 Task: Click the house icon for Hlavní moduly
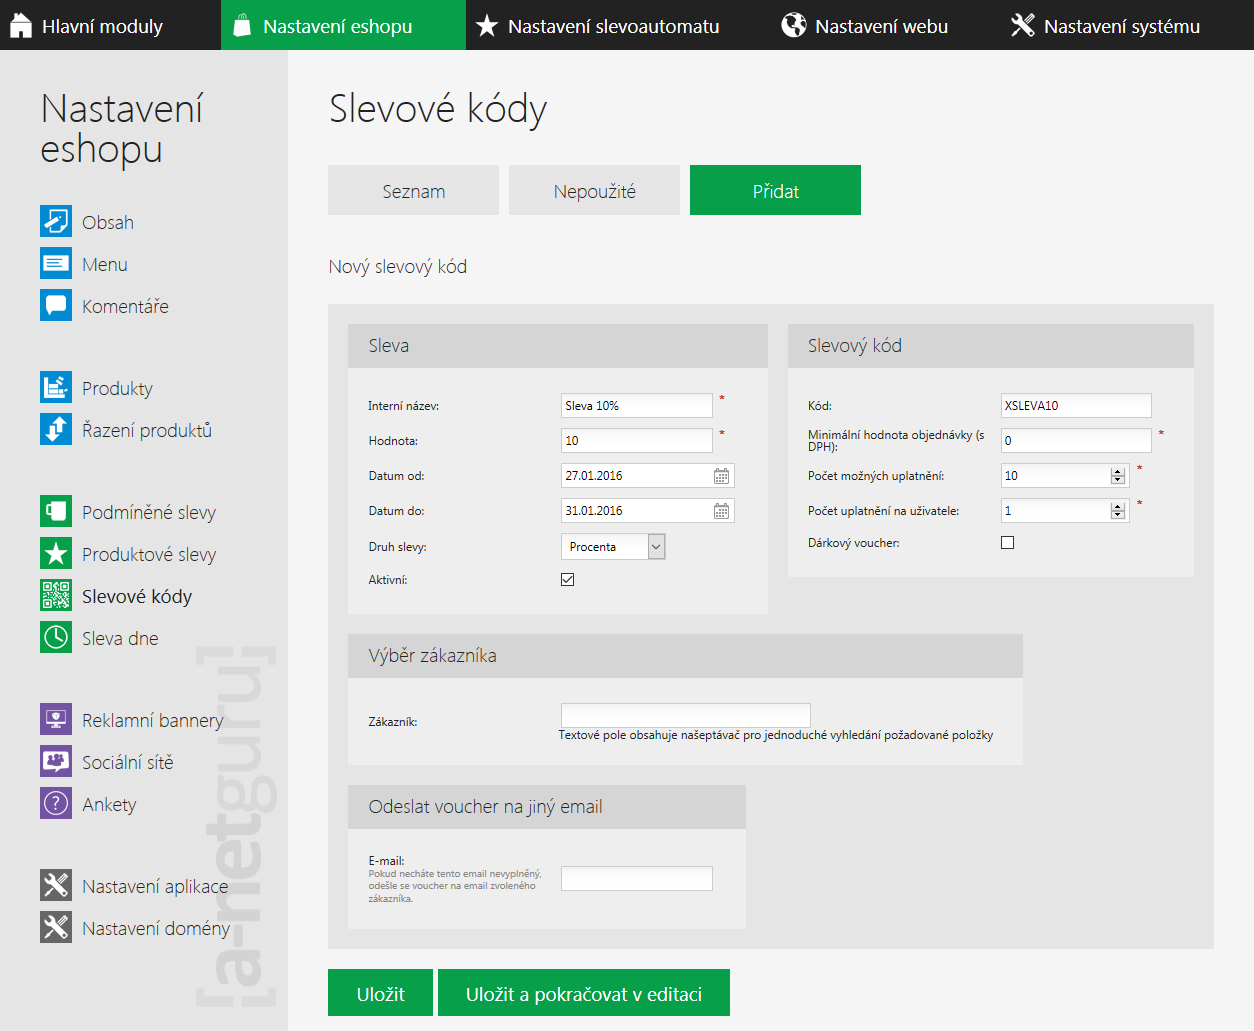click(x=21, y=25)
